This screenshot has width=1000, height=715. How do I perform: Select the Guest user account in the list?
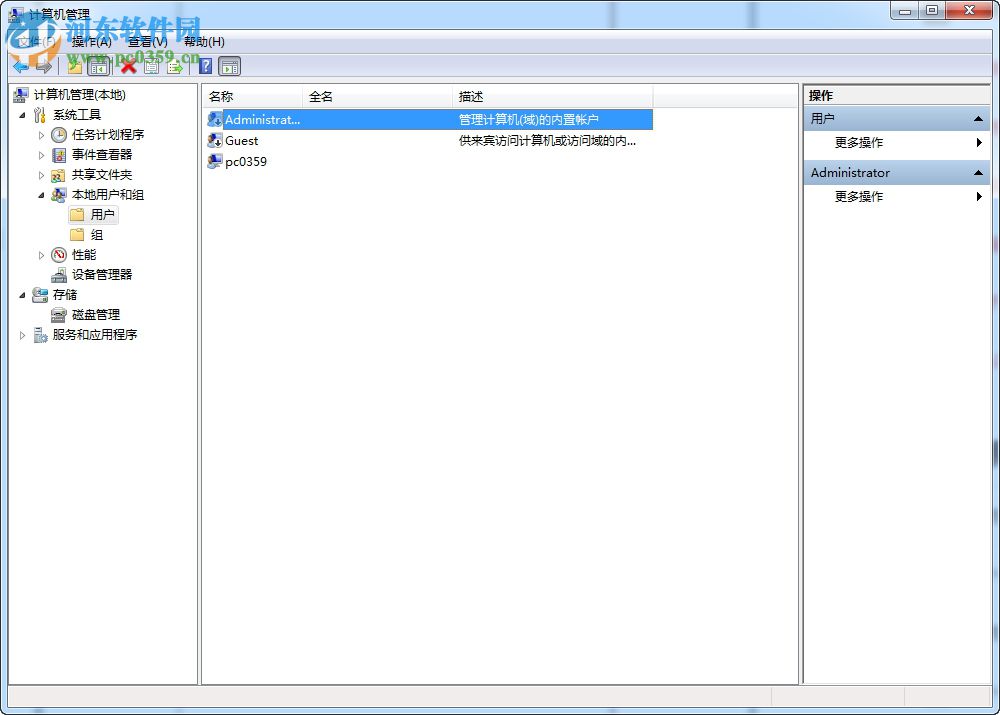[242, 140]
